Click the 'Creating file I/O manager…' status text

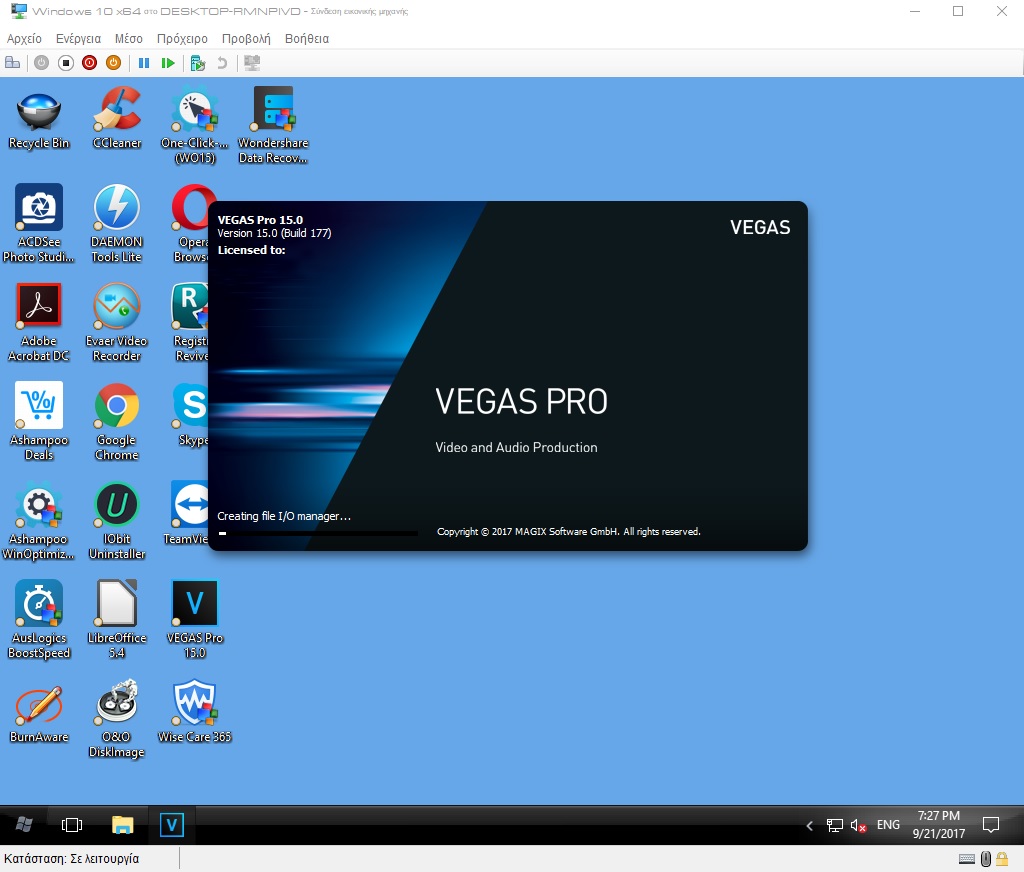[x=284, y=516]
